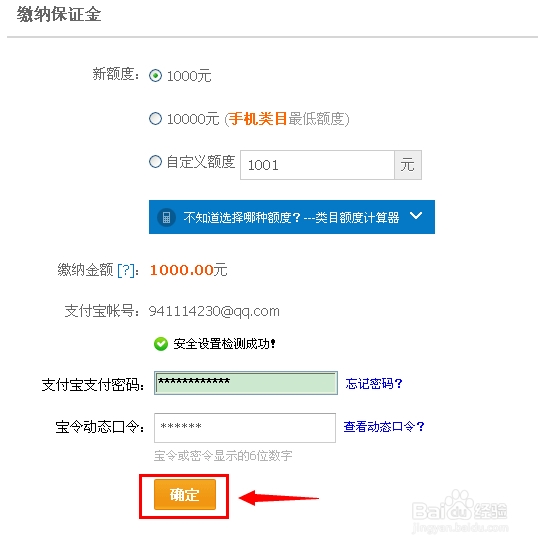538x547 pixels.
Task: Click the orange 确定 confirm button
Action: [185, 495]
